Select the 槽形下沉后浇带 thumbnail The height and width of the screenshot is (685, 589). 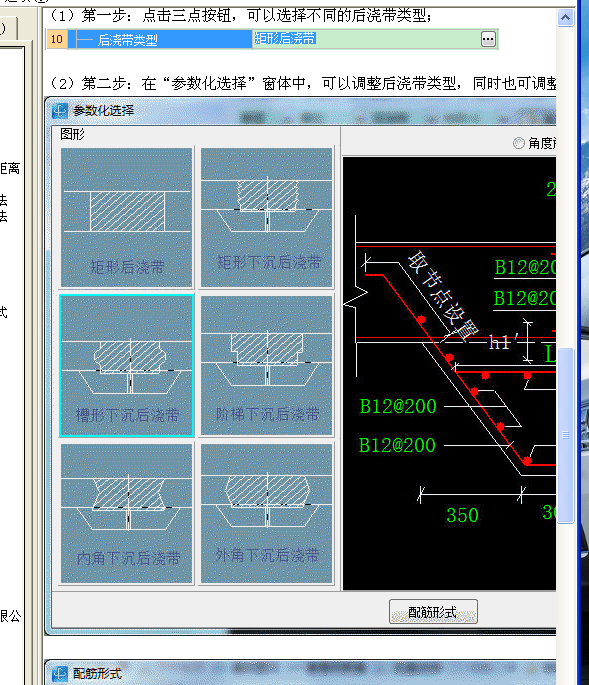(x=127, y=365)
